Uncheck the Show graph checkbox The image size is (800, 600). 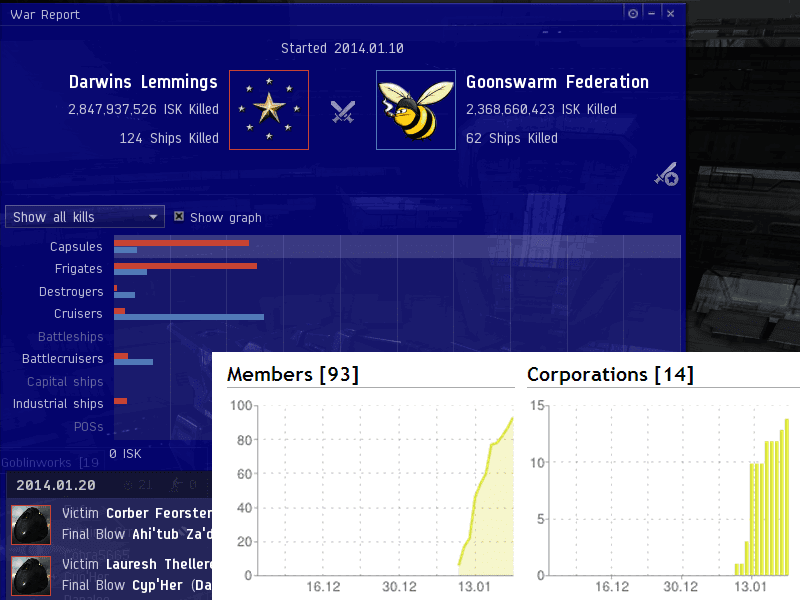pyautogui.click(x=179, y=216)
